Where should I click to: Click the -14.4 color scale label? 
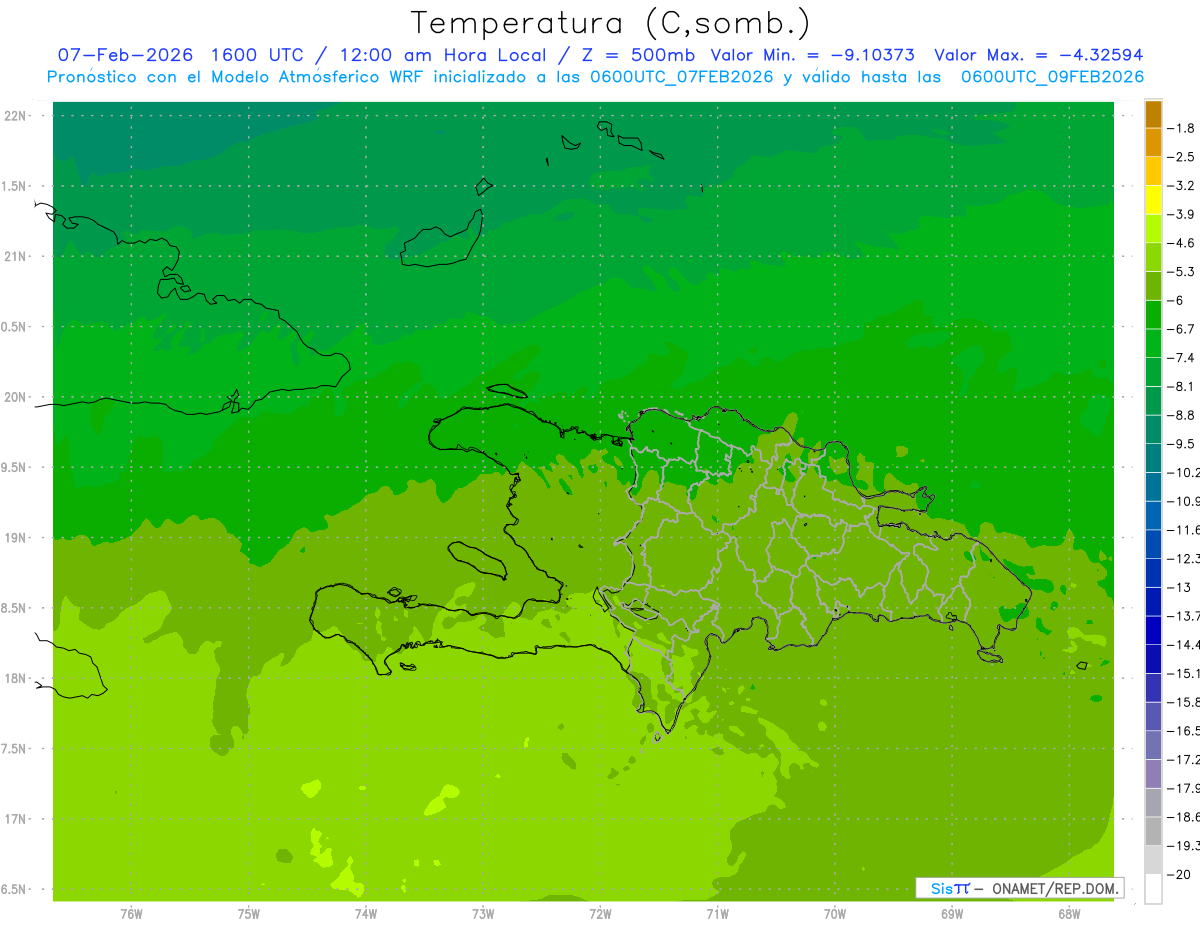[x=1182, y=645]
